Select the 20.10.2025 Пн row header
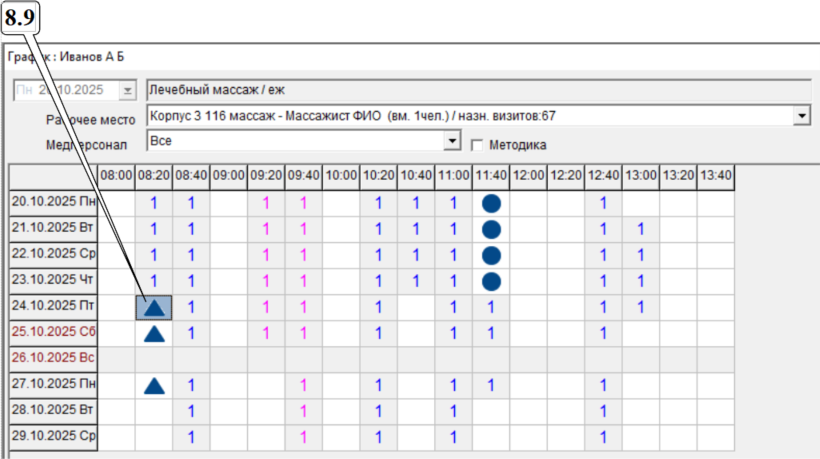Image resolution: width=820 pixels, height=459 pixels. click(53, 203)
